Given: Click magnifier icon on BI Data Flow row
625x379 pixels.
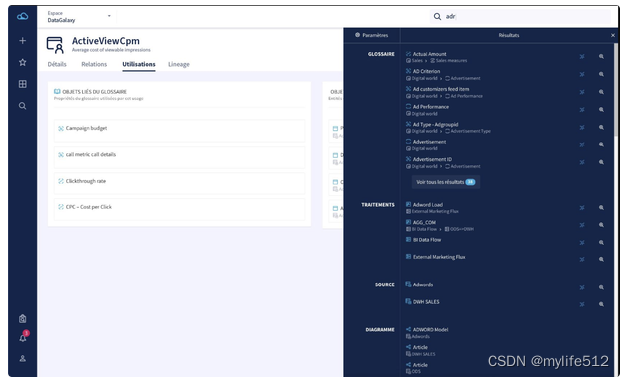Looking at the screenshot, I should [x=601, y=242].
